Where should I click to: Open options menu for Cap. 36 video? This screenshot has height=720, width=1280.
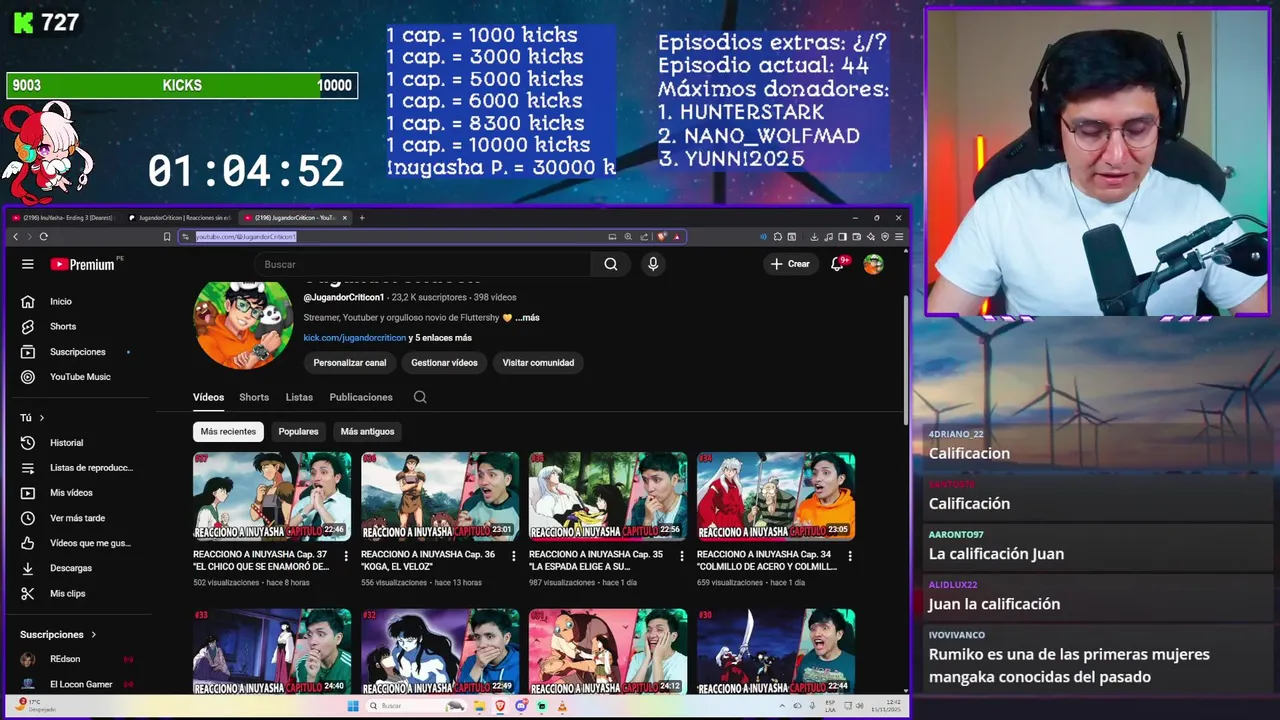pyautogui.click(x=514, y=556)
